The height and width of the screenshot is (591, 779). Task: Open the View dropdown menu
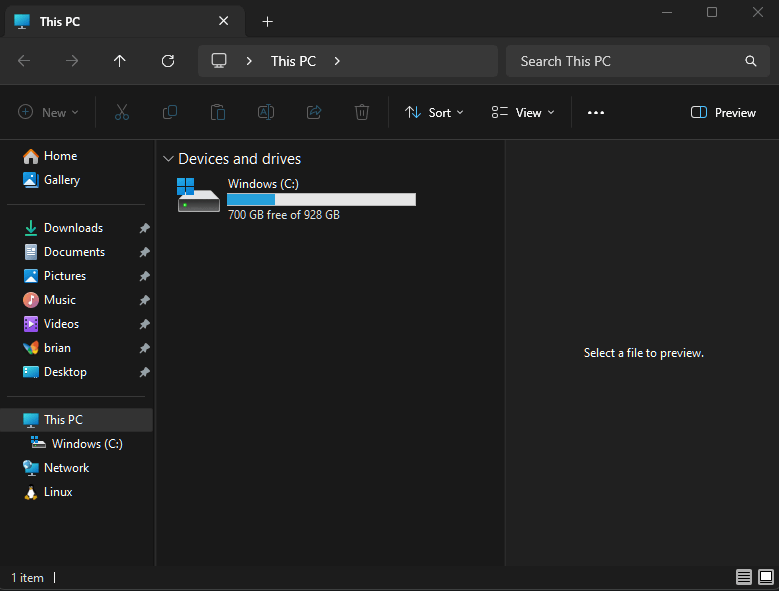523,113
